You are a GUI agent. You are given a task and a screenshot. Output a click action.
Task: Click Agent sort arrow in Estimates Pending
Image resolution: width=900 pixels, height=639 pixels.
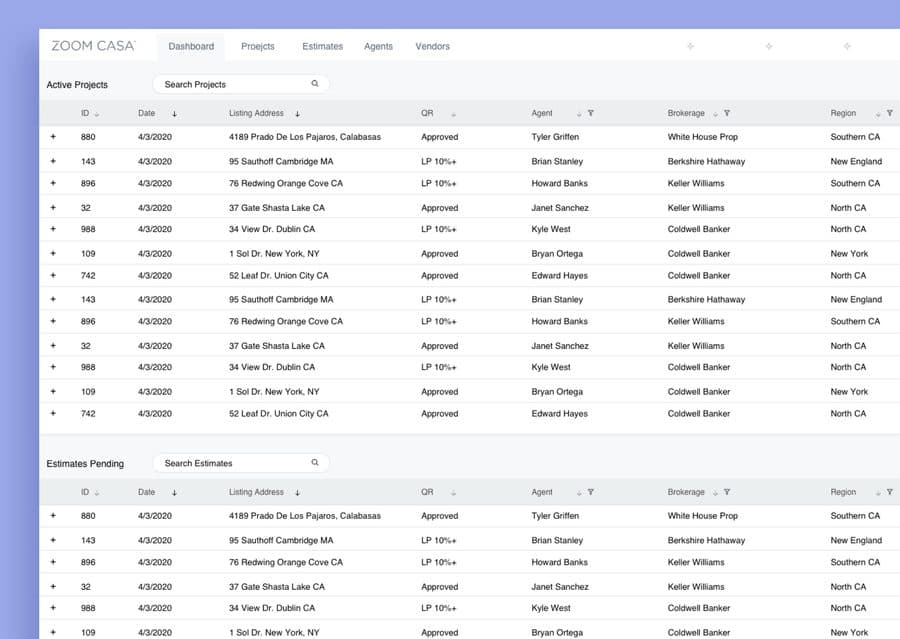pyautogui.click(x=579, y=493)
